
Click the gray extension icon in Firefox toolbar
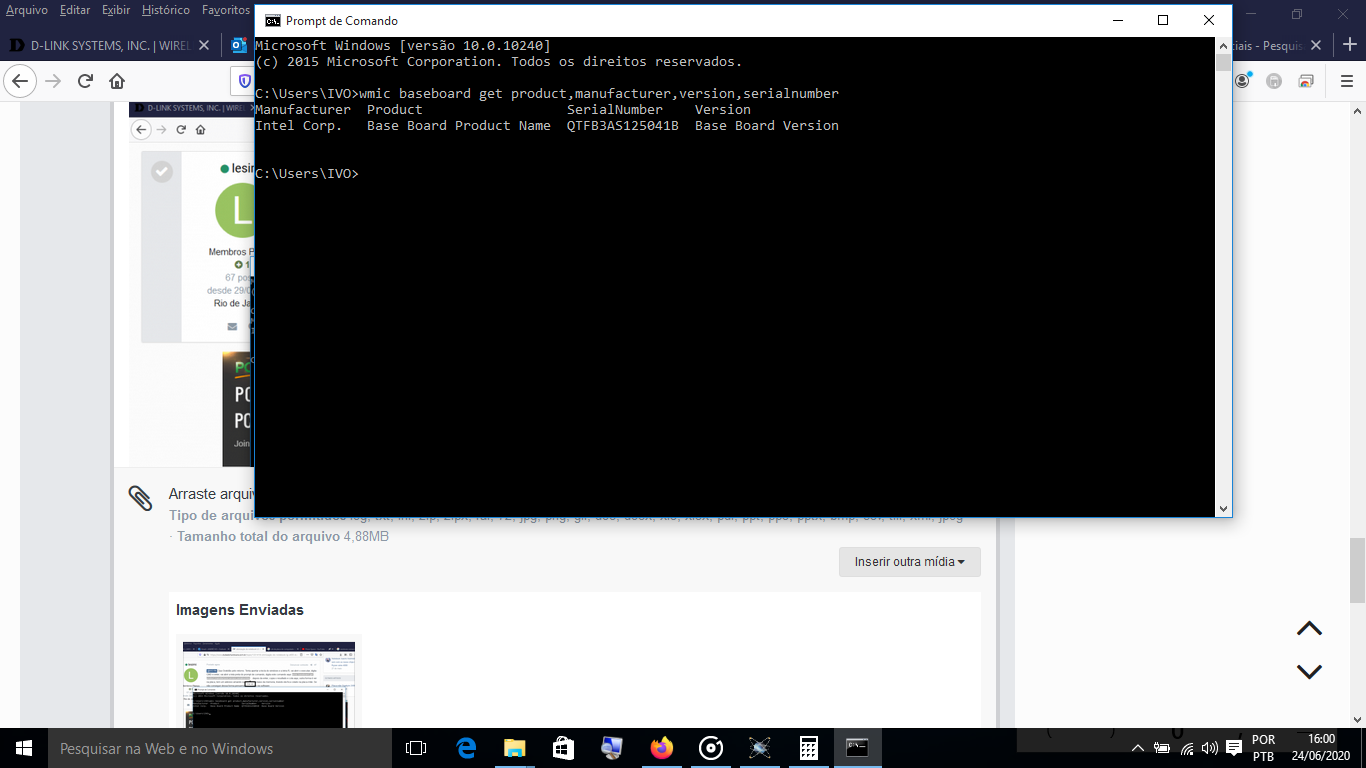click(x=1274, y=81)
